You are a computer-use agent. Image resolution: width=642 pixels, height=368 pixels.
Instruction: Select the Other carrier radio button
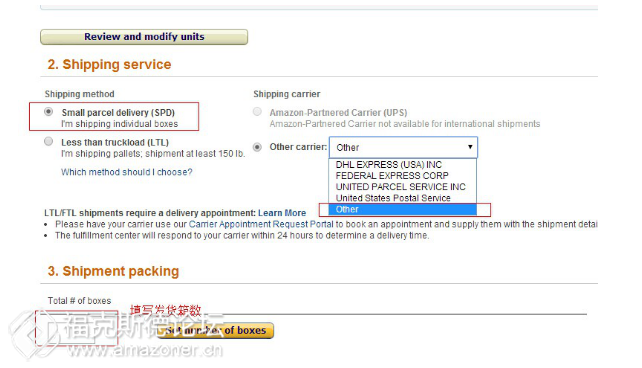coord(257,147)
